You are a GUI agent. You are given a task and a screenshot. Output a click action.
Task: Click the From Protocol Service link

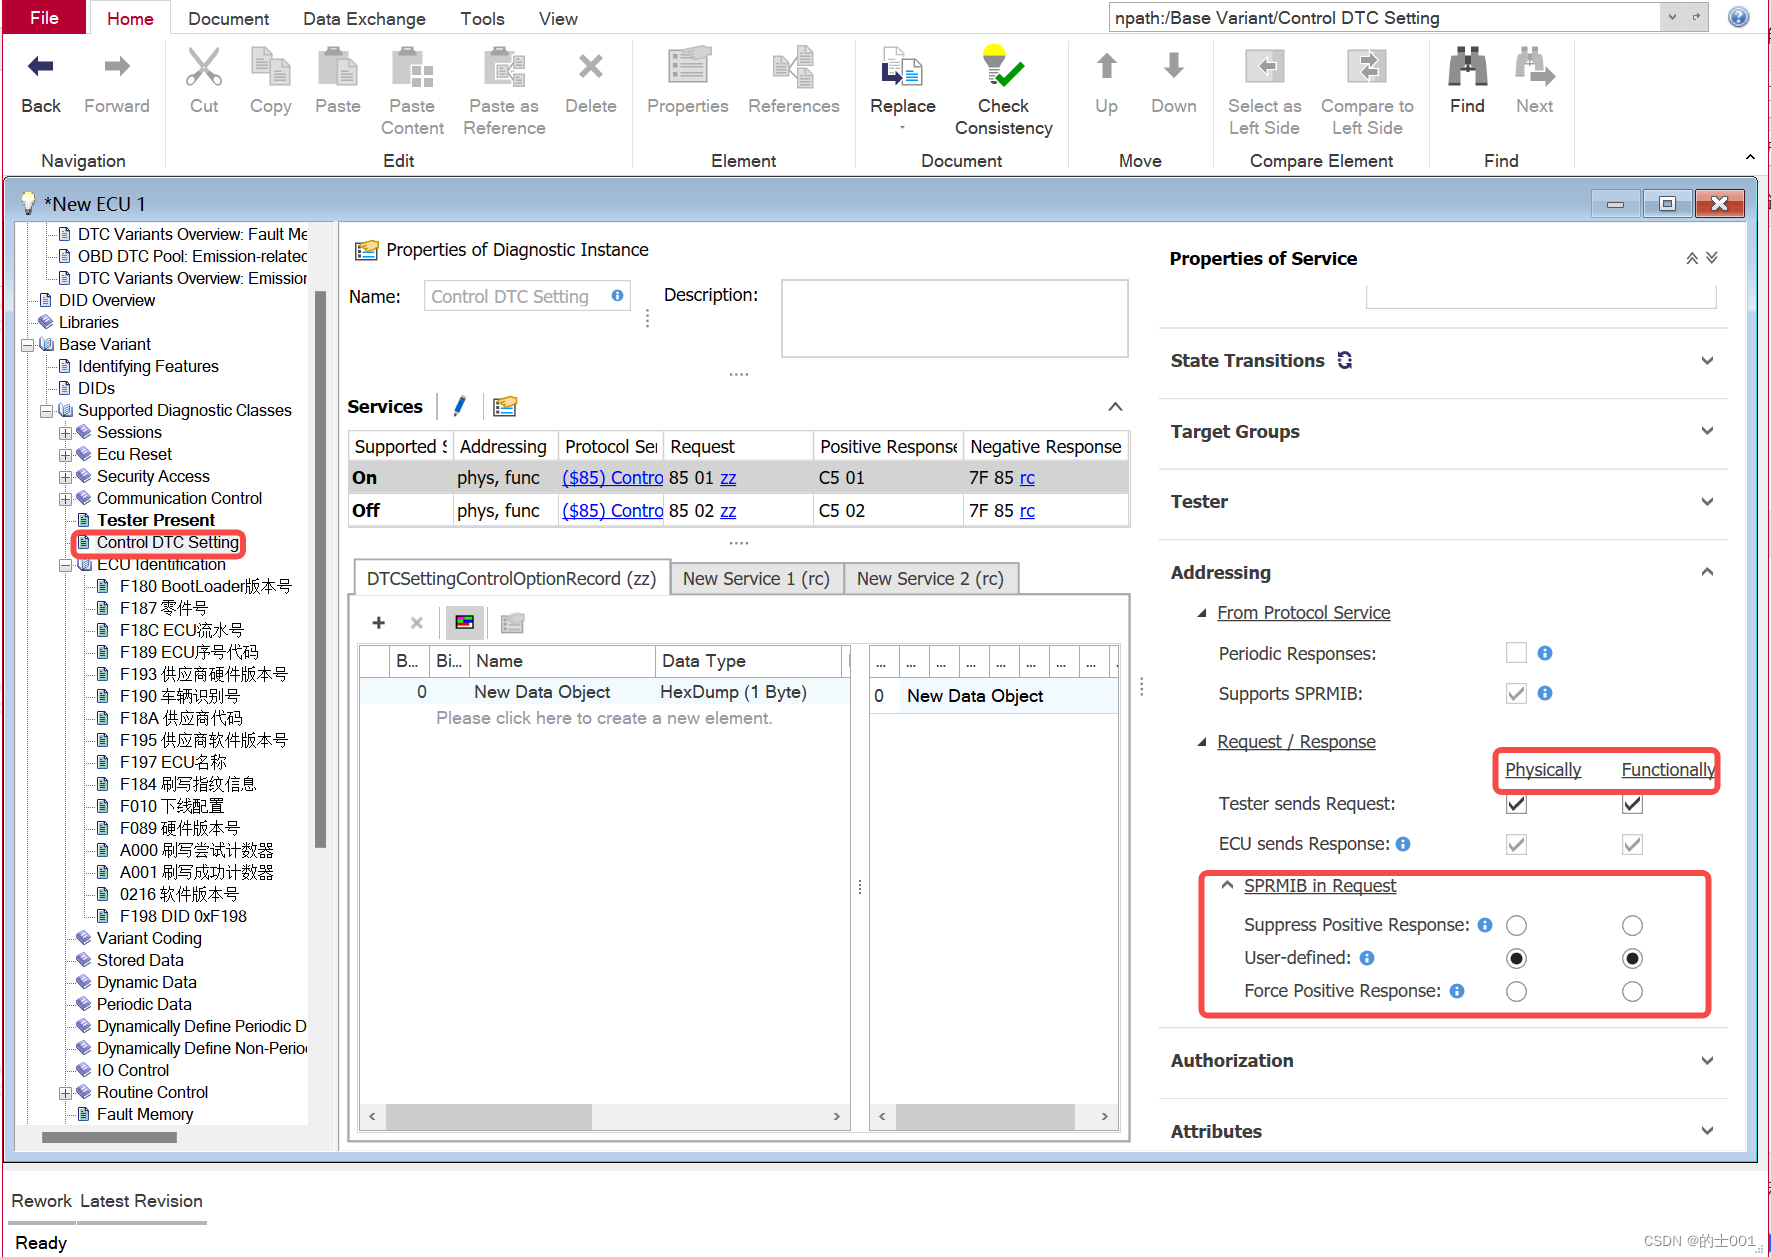(1303, 613)
